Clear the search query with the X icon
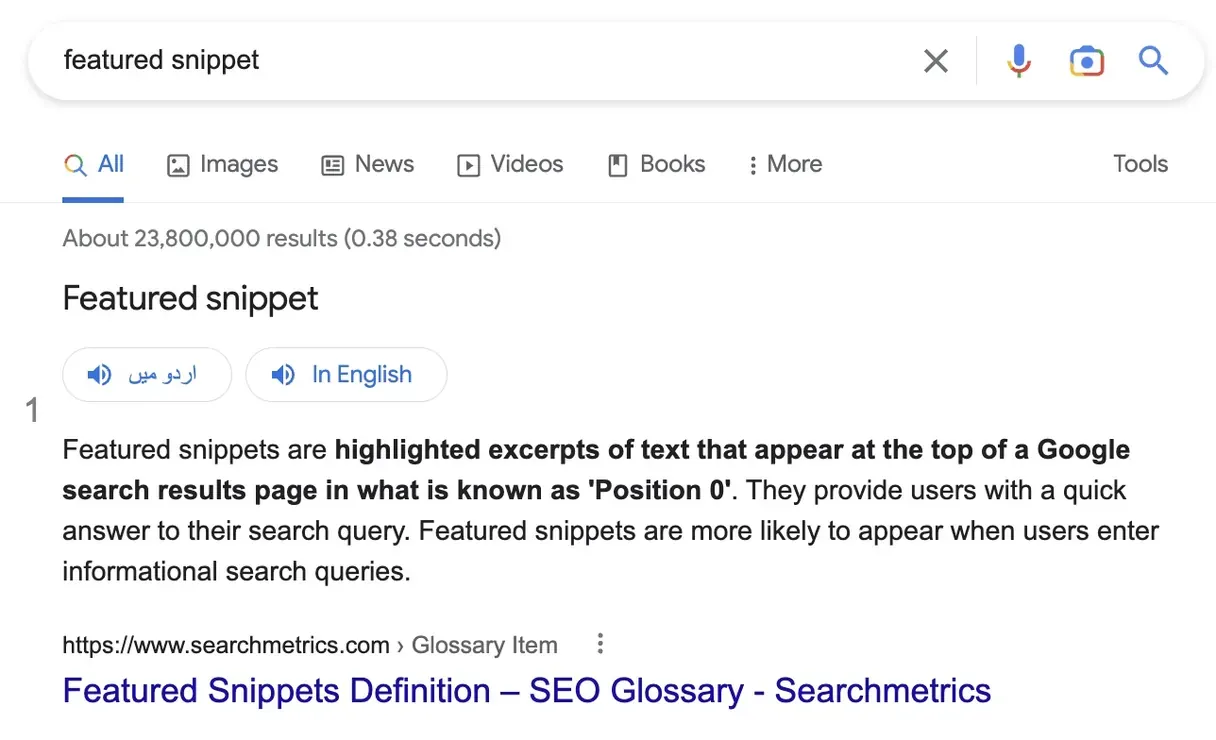Viewport: 1216px width, 740px height. [936, 61]
